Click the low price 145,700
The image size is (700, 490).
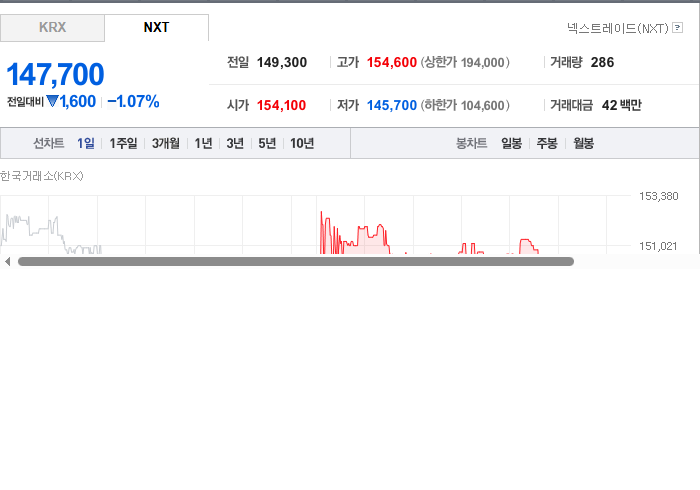click(x=392, y=105)
